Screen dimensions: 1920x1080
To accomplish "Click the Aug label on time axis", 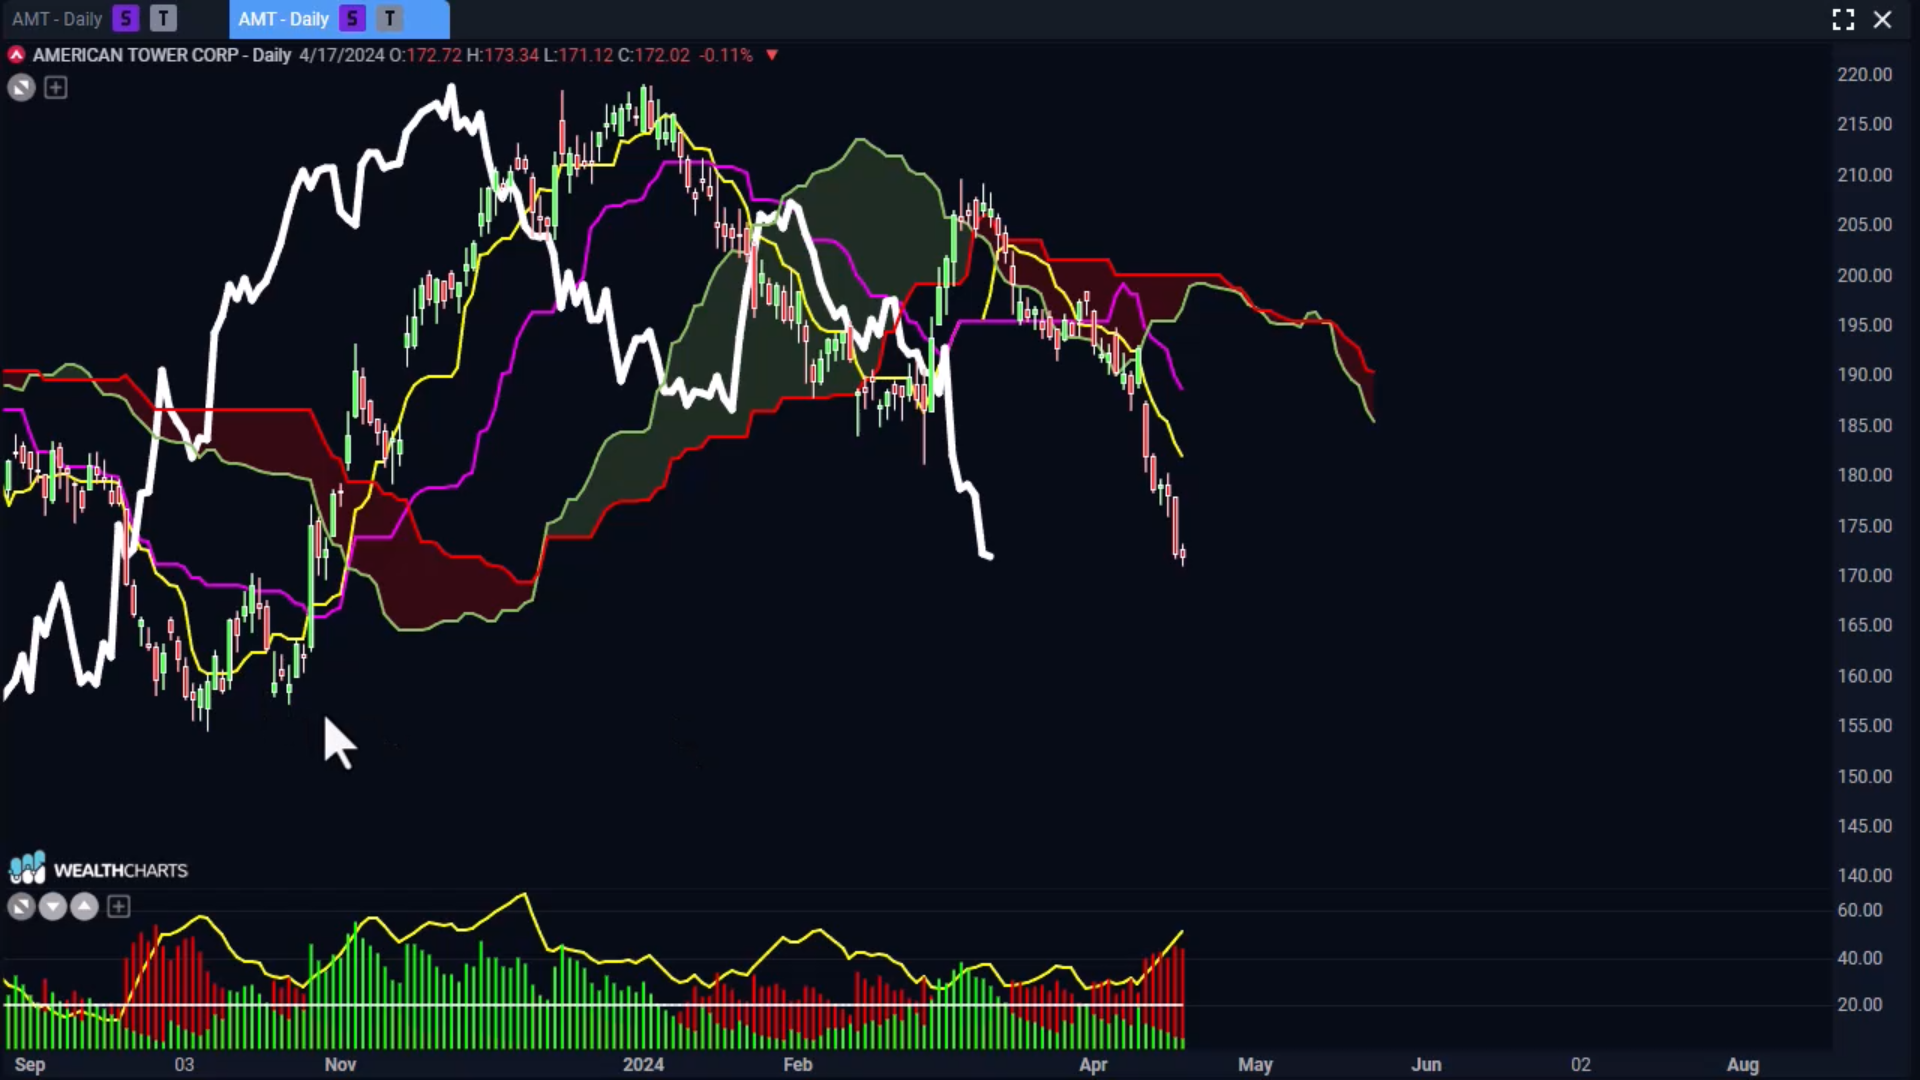I will (x=1743, y=1064).
